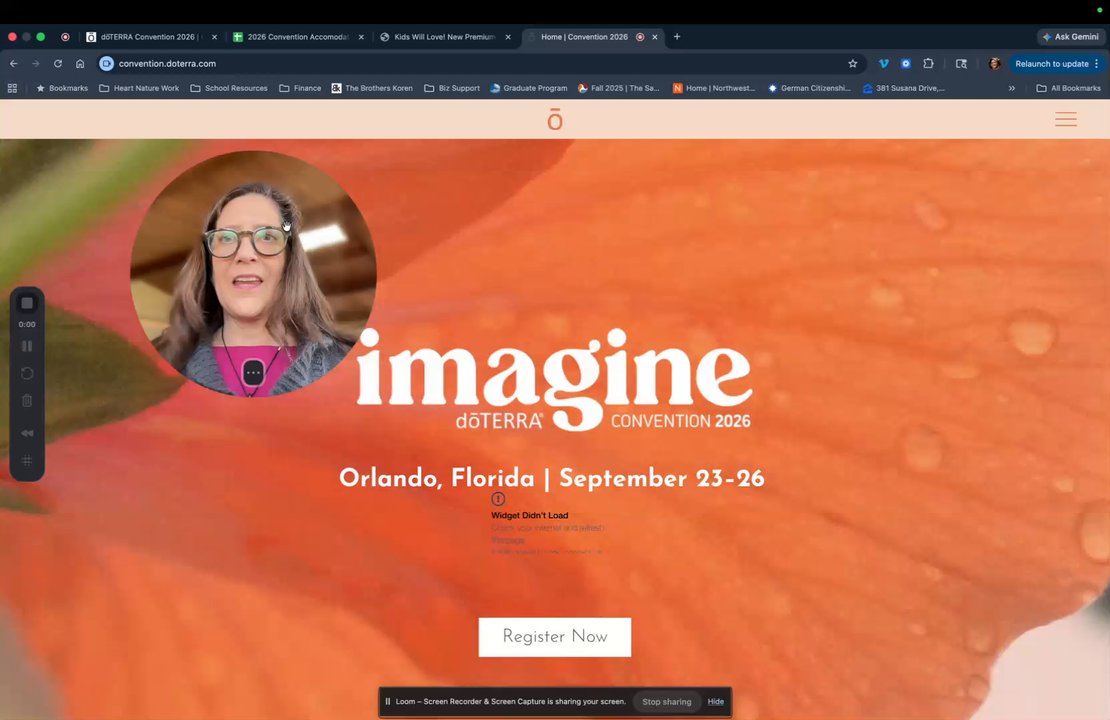Open the School Resources bookmark folder

[229, 88]
